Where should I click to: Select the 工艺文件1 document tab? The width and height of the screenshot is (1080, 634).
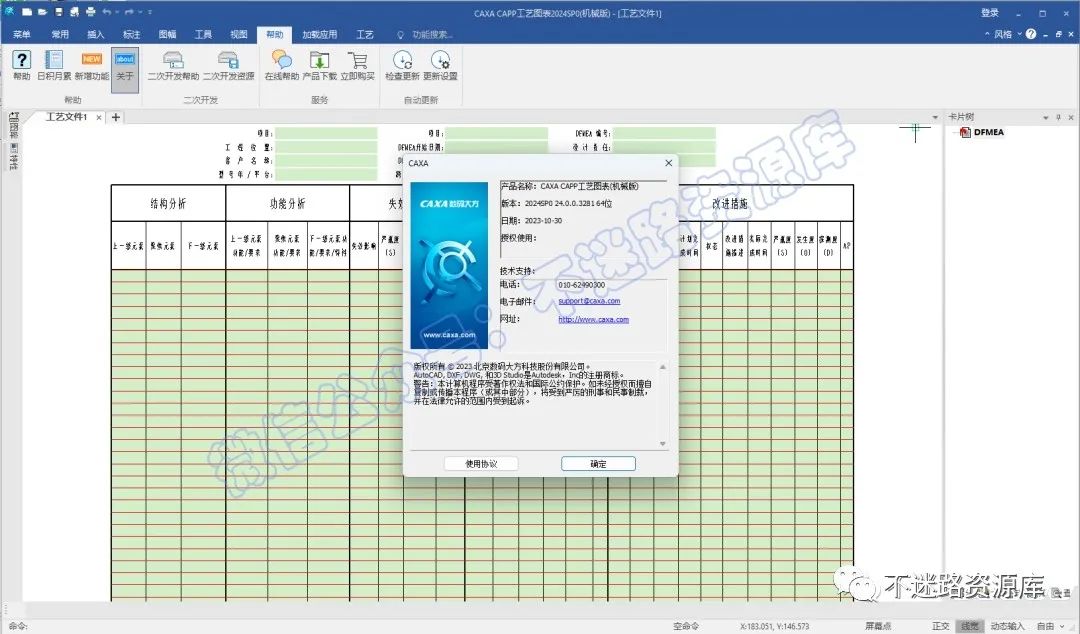66,117
